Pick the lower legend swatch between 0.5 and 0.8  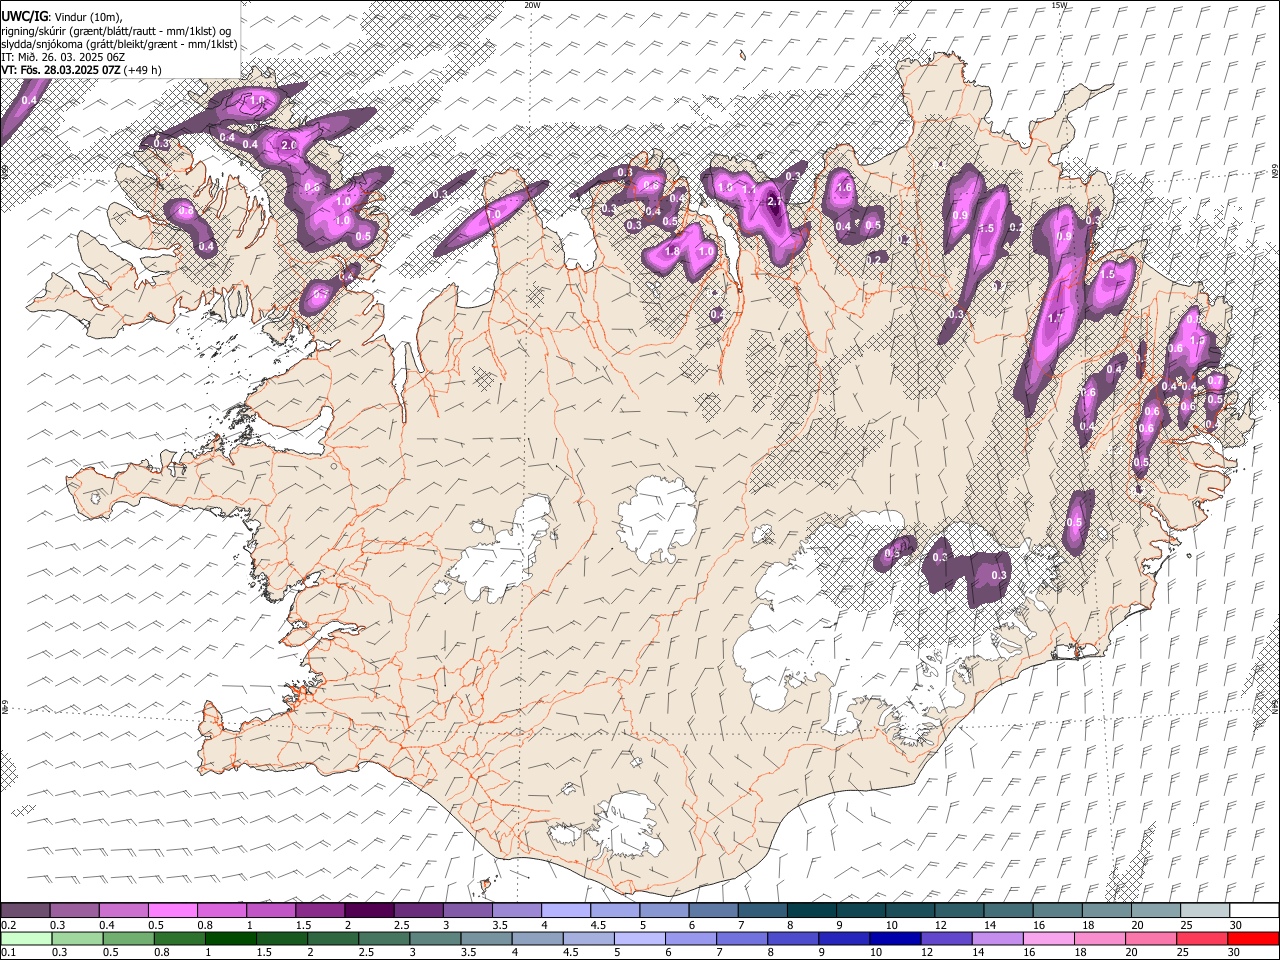pyautogui.click(x=128, y=938)
